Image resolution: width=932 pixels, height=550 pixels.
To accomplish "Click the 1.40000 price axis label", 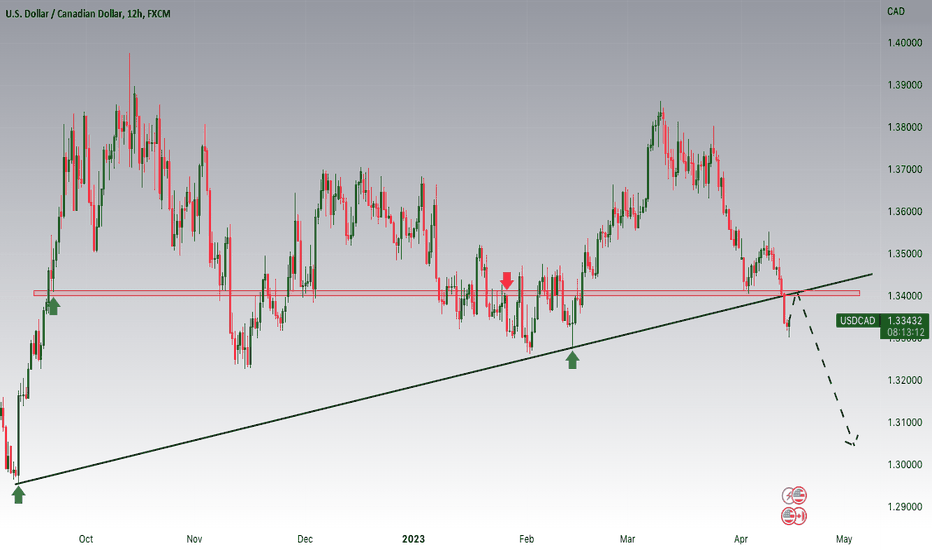I will pyautogui.click(x=905, y=43).
